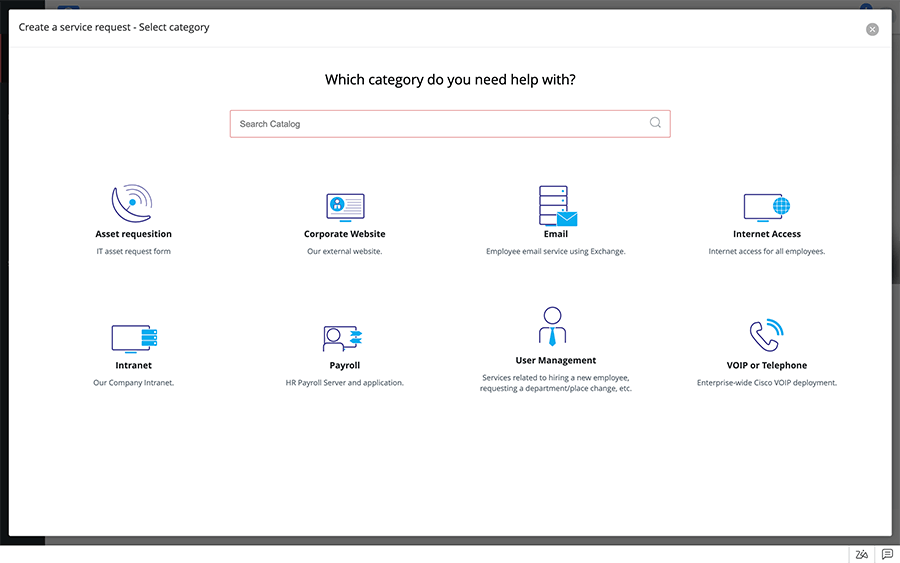The height and width of the screenshot is (563, 900).
Task: Focus the Search Catalog text field
Action: click(x=440, y=124)
